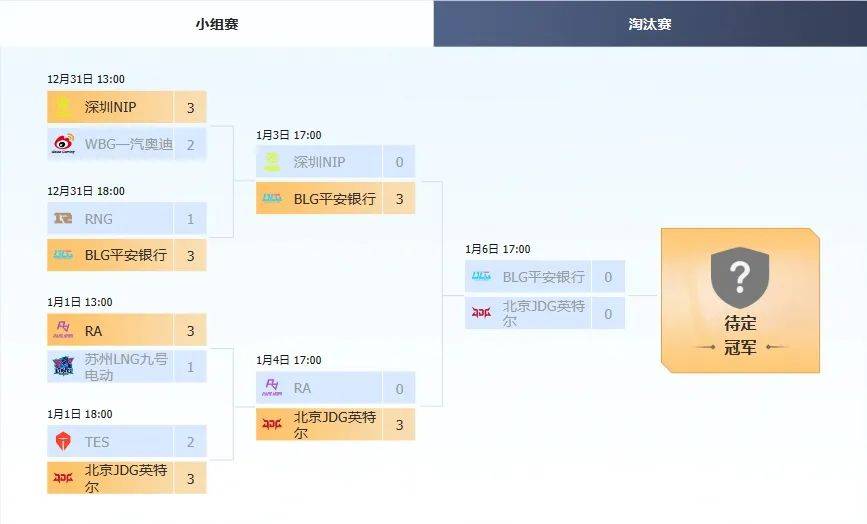Click the RNG team logo
The image size is (867, 524).
pos(63,218)
